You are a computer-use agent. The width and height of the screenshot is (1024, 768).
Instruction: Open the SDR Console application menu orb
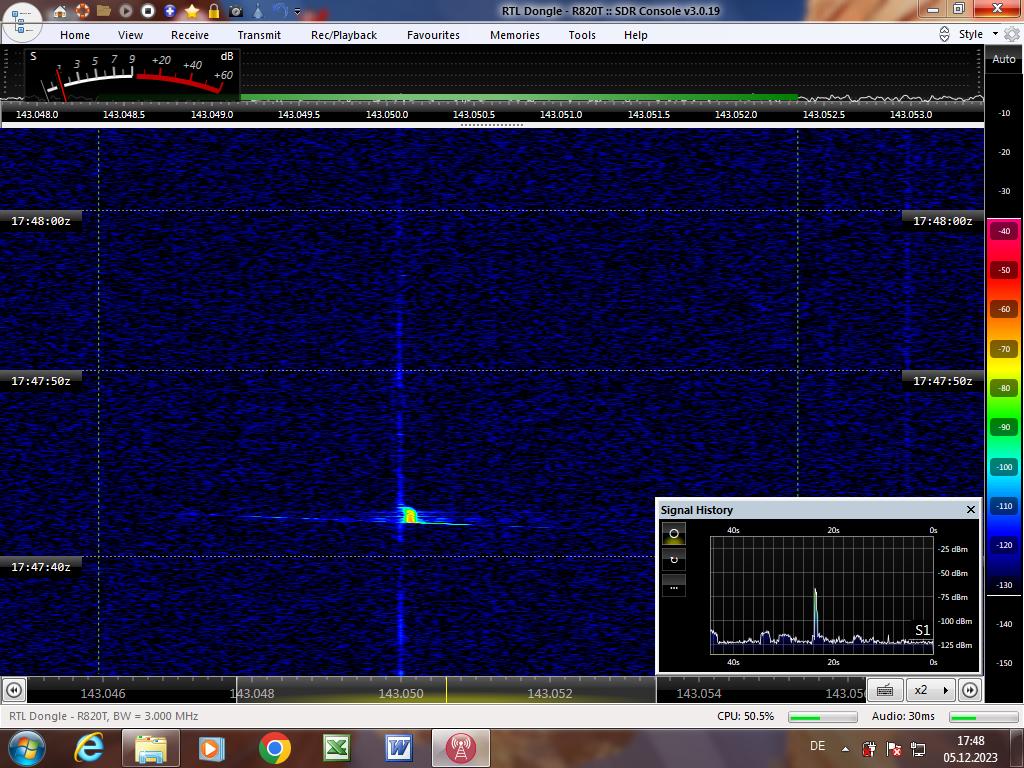click(21, 21)
